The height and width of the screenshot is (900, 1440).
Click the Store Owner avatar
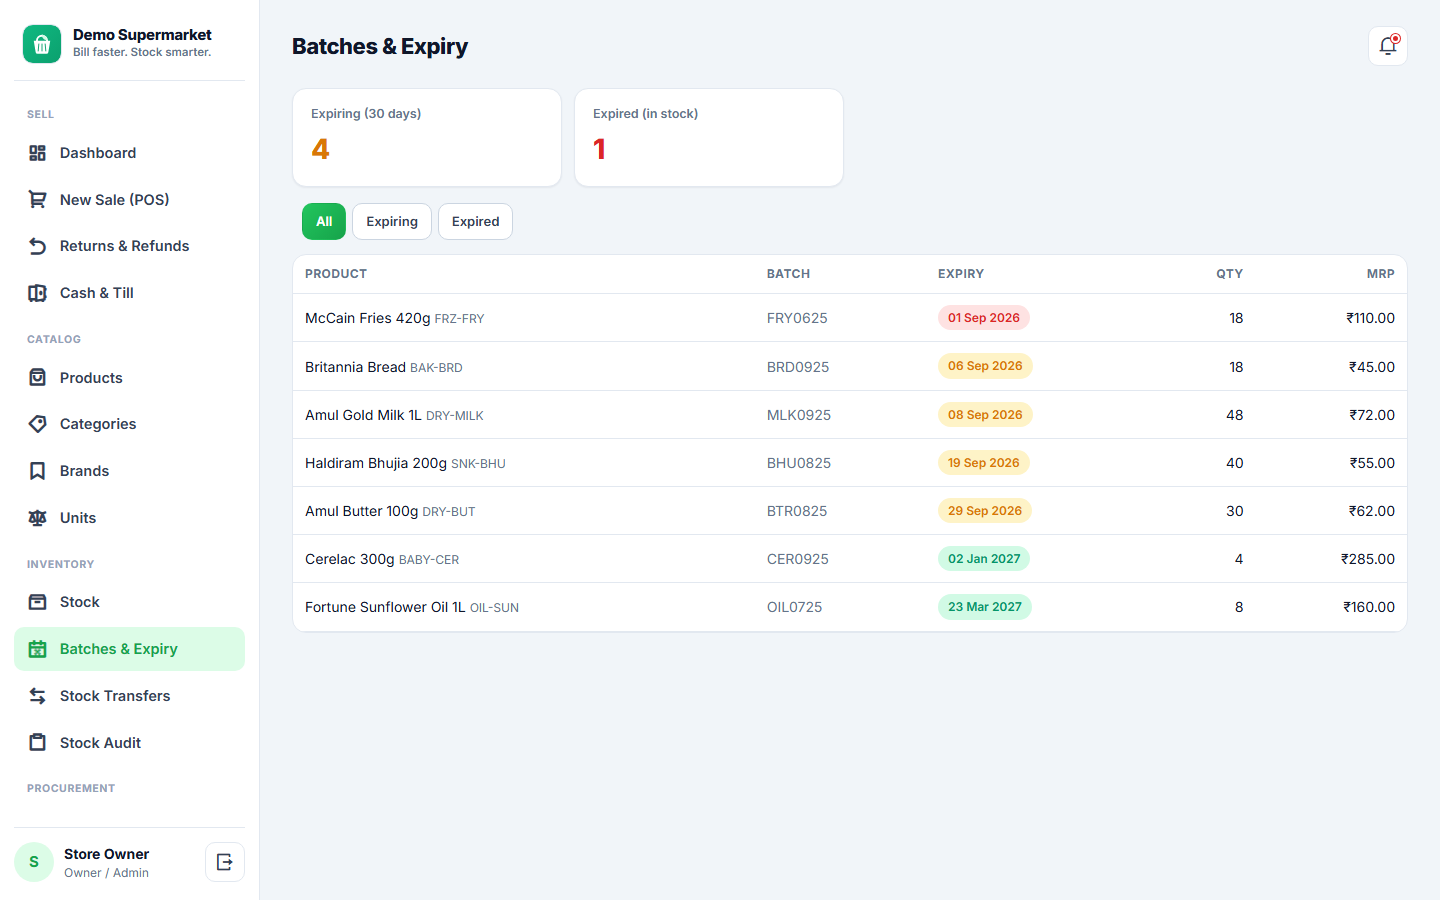pyautogui.click(x=34, y=862)
